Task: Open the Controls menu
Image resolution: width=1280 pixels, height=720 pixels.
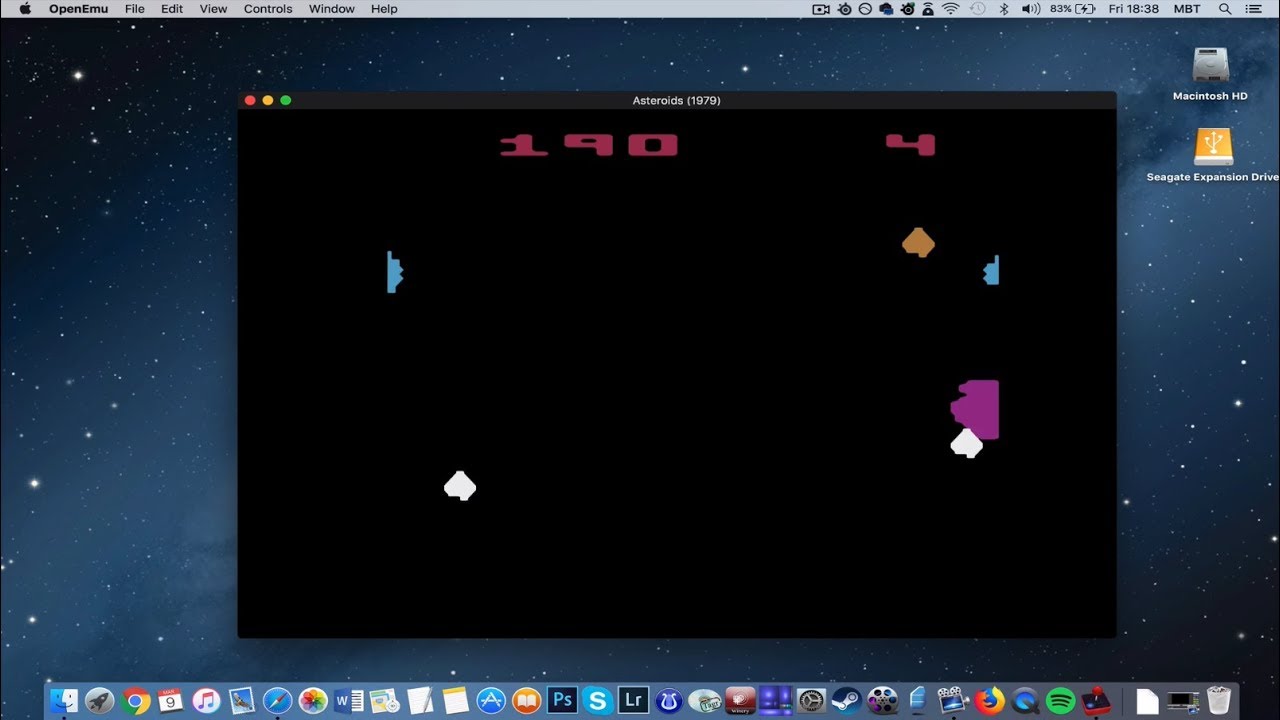Action: [268, 9]
